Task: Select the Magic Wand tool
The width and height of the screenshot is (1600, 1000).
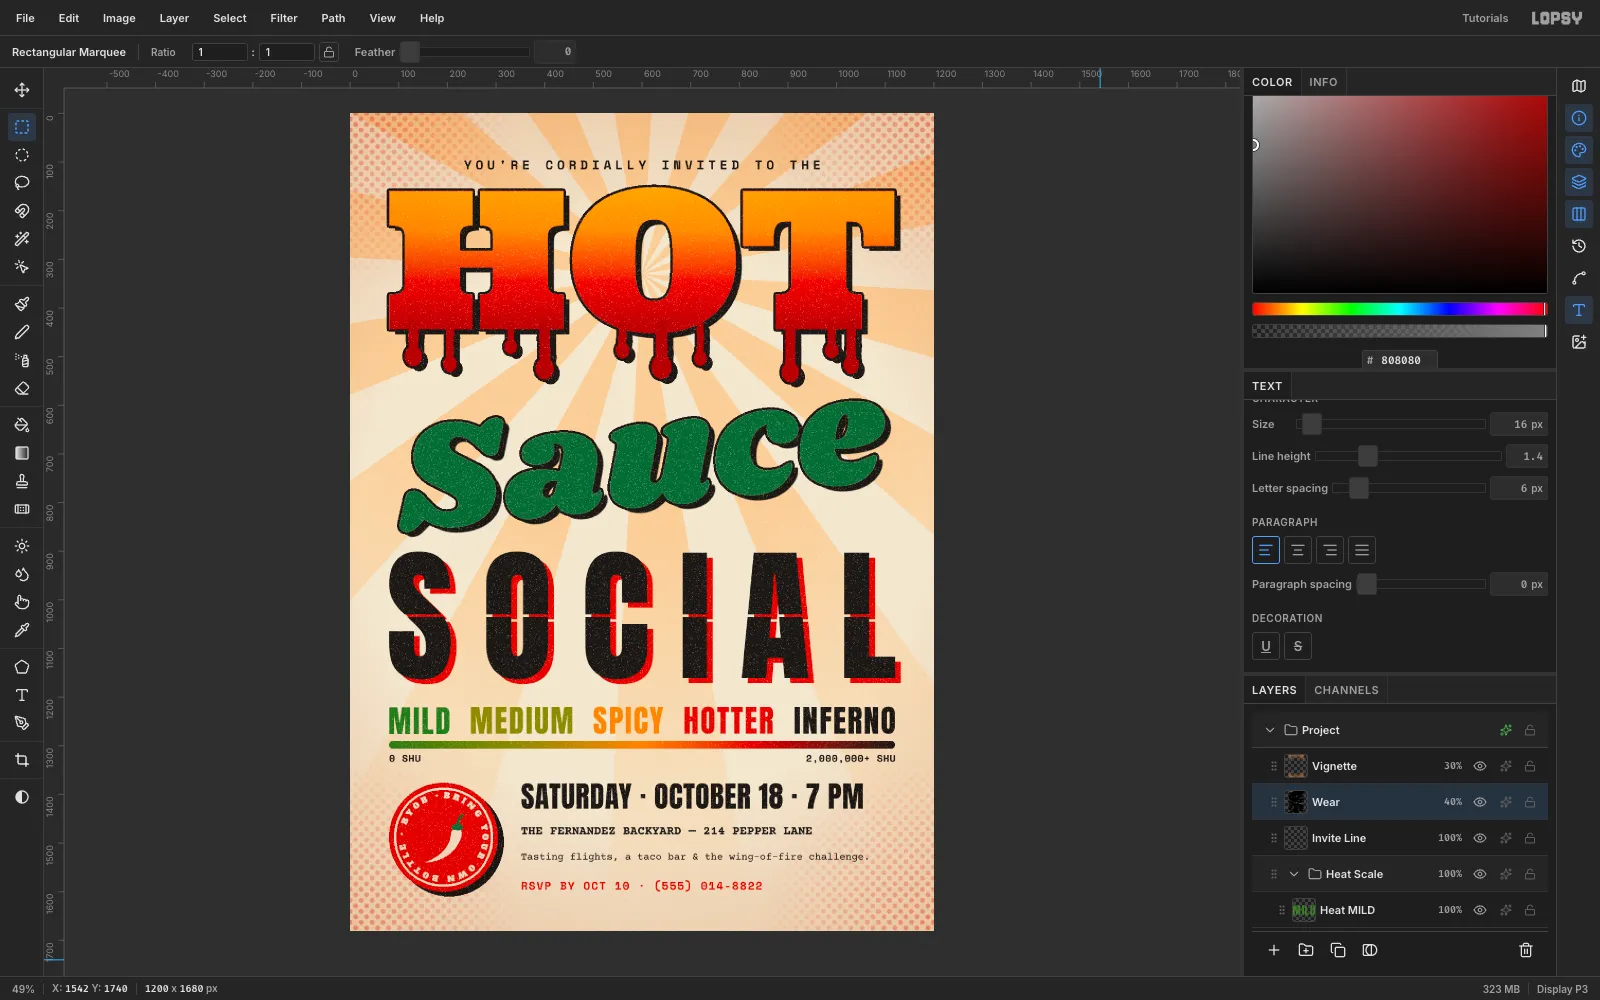Action: (22, 239)
